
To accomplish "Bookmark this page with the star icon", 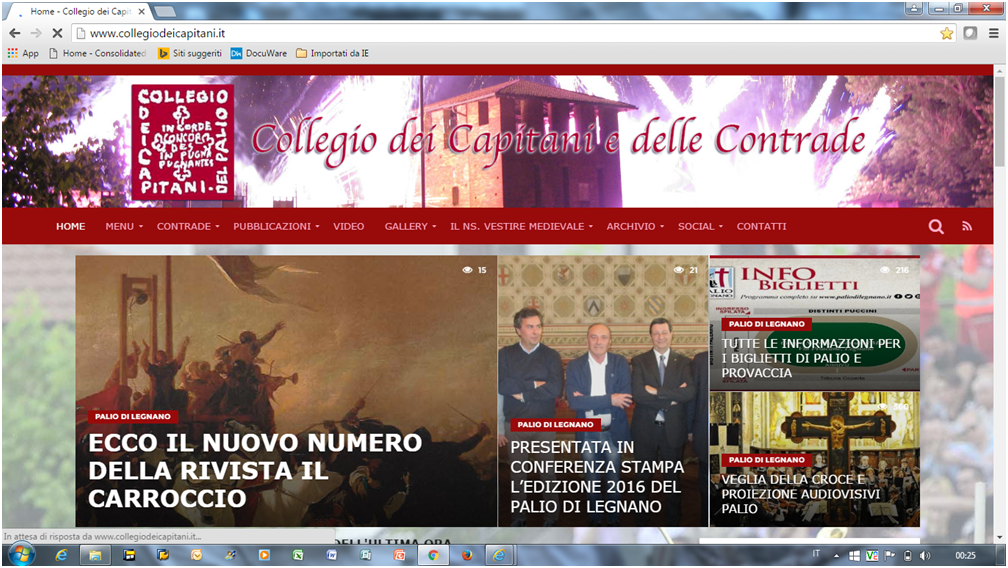I will (x=946, y=33).
